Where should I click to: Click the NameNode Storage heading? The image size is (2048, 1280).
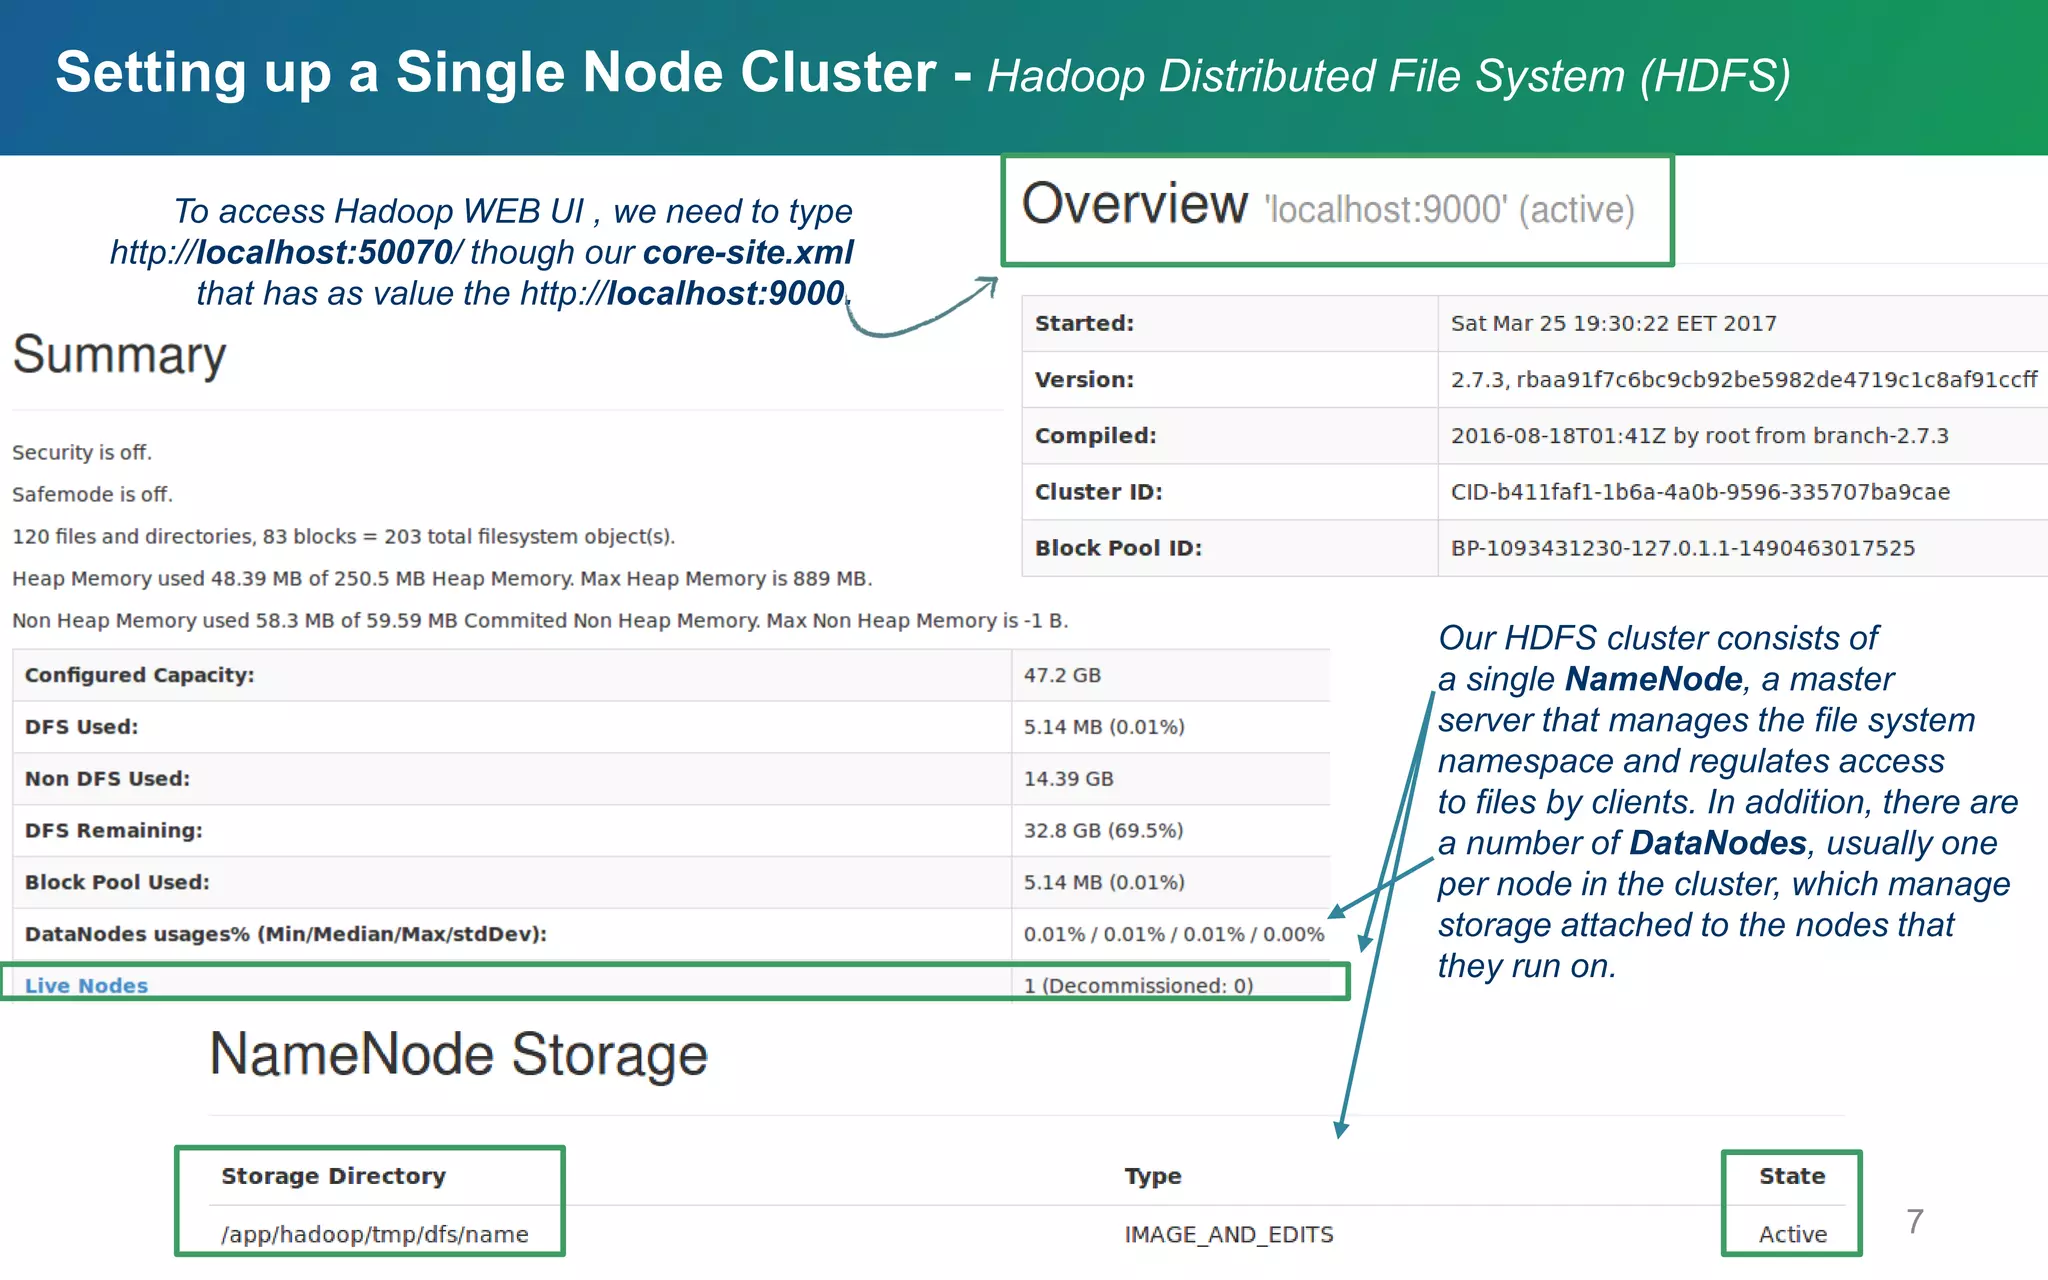point(459,1055)
